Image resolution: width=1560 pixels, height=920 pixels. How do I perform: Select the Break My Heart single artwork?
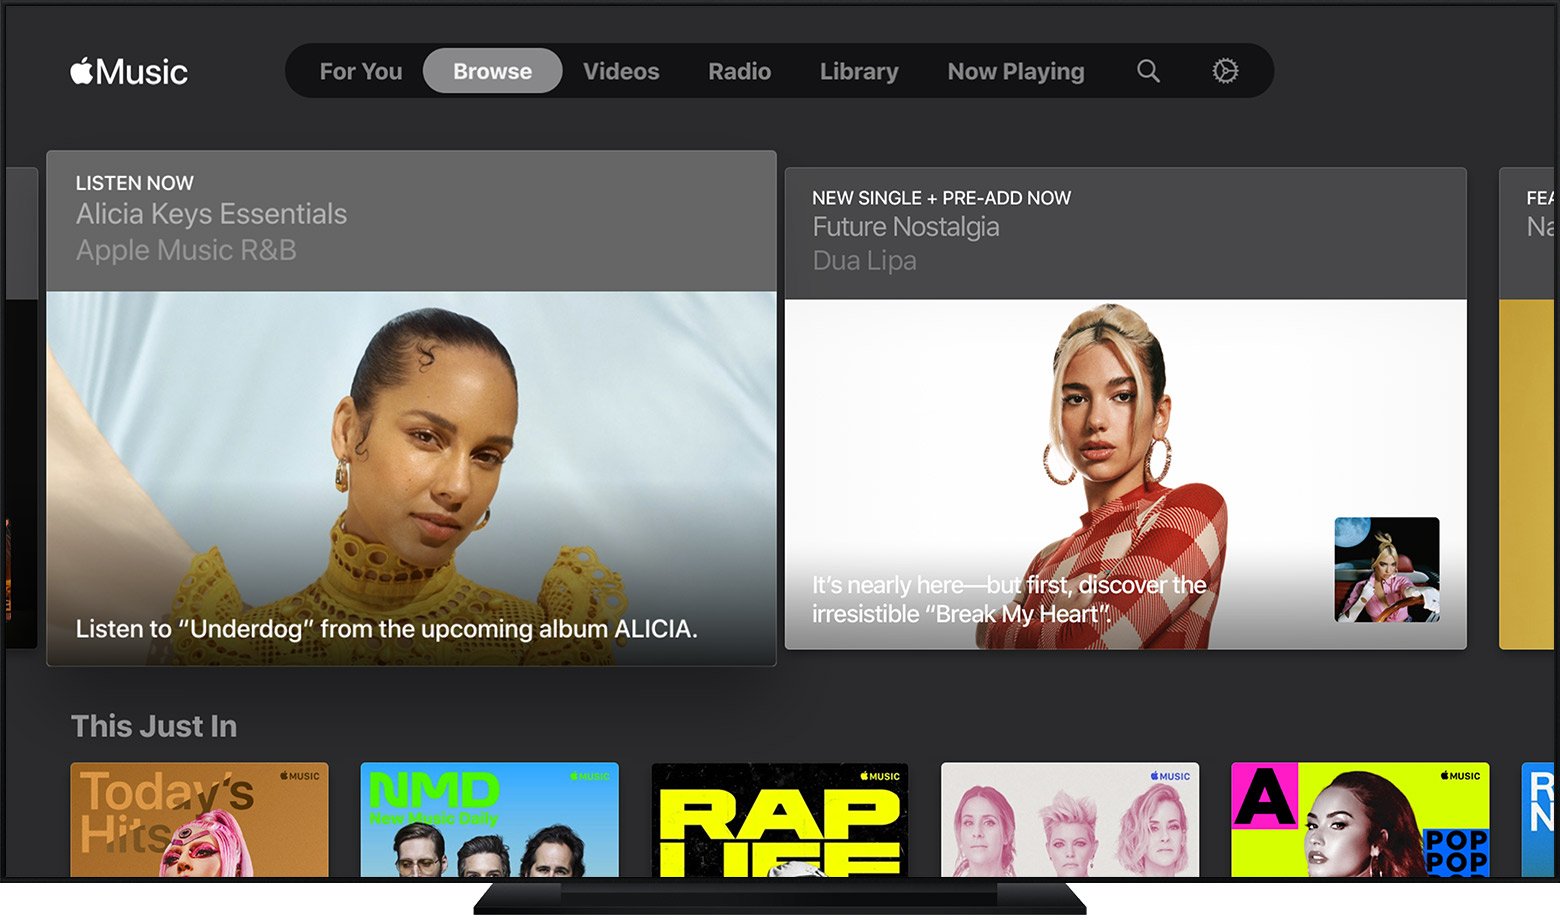[1387, 570]
